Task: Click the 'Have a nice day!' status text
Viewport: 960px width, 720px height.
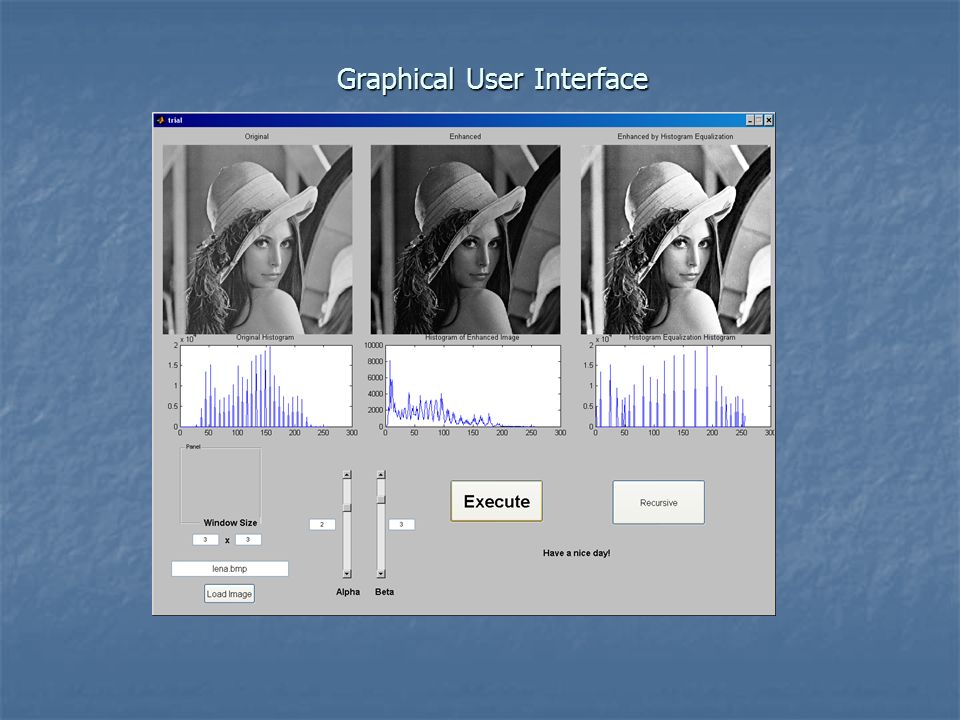Action: tap(576, 553)
